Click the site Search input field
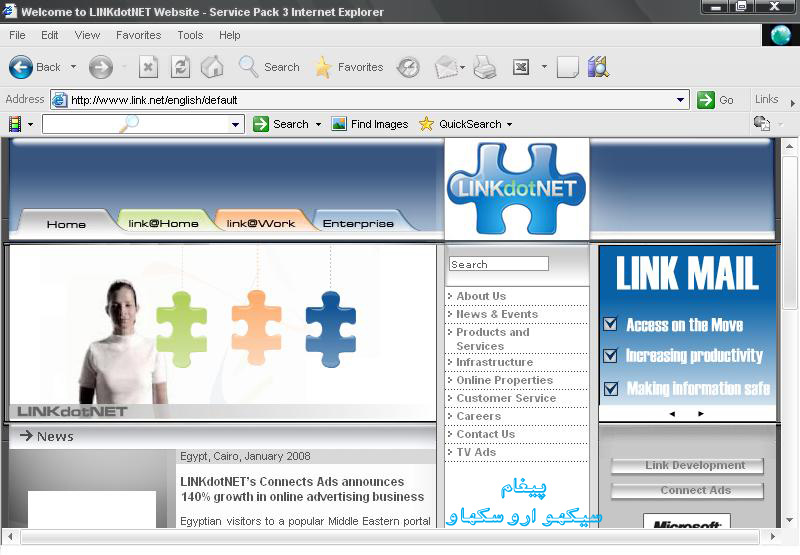Viewport: 800px width, 555px height. [x=498, y=264]
